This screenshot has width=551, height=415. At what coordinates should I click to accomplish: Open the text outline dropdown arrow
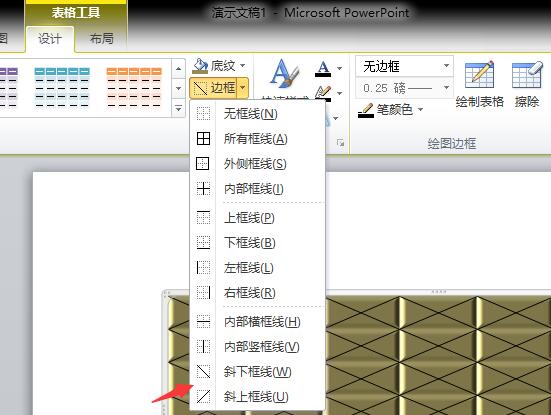point(339,93)
